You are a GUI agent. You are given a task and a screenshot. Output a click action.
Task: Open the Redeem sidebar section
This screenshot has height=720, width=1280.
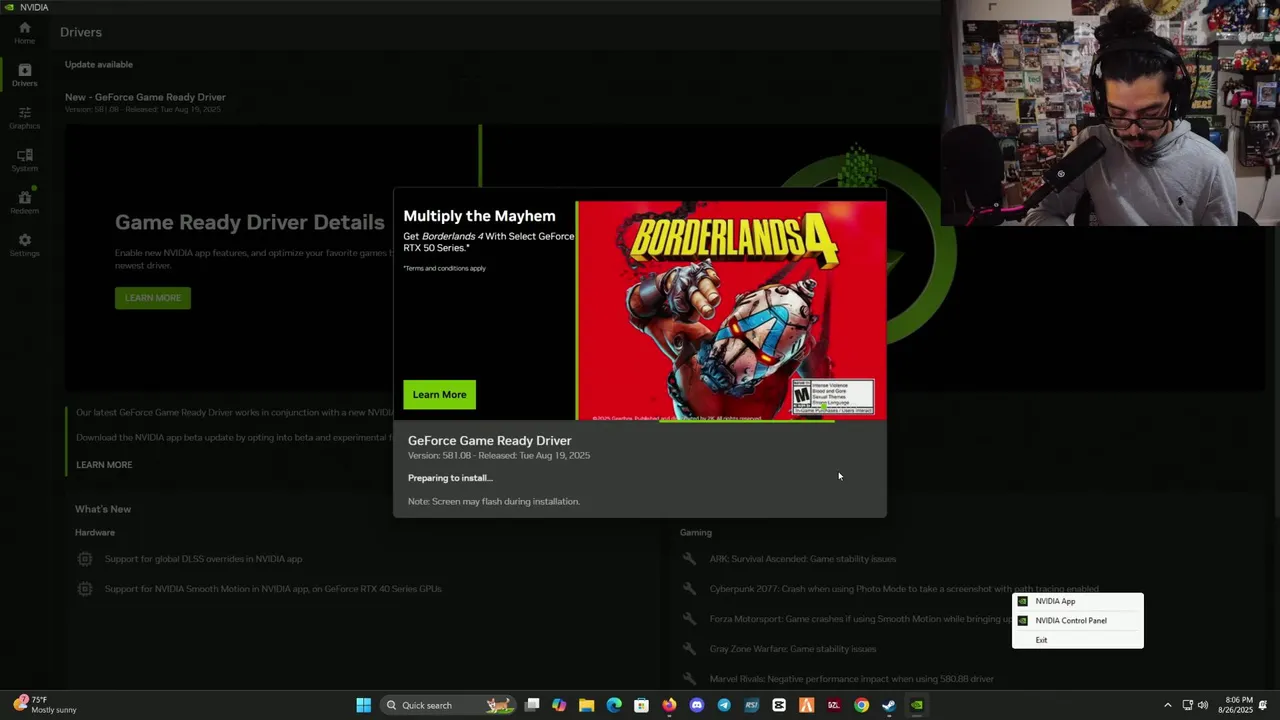click(24, 202)
